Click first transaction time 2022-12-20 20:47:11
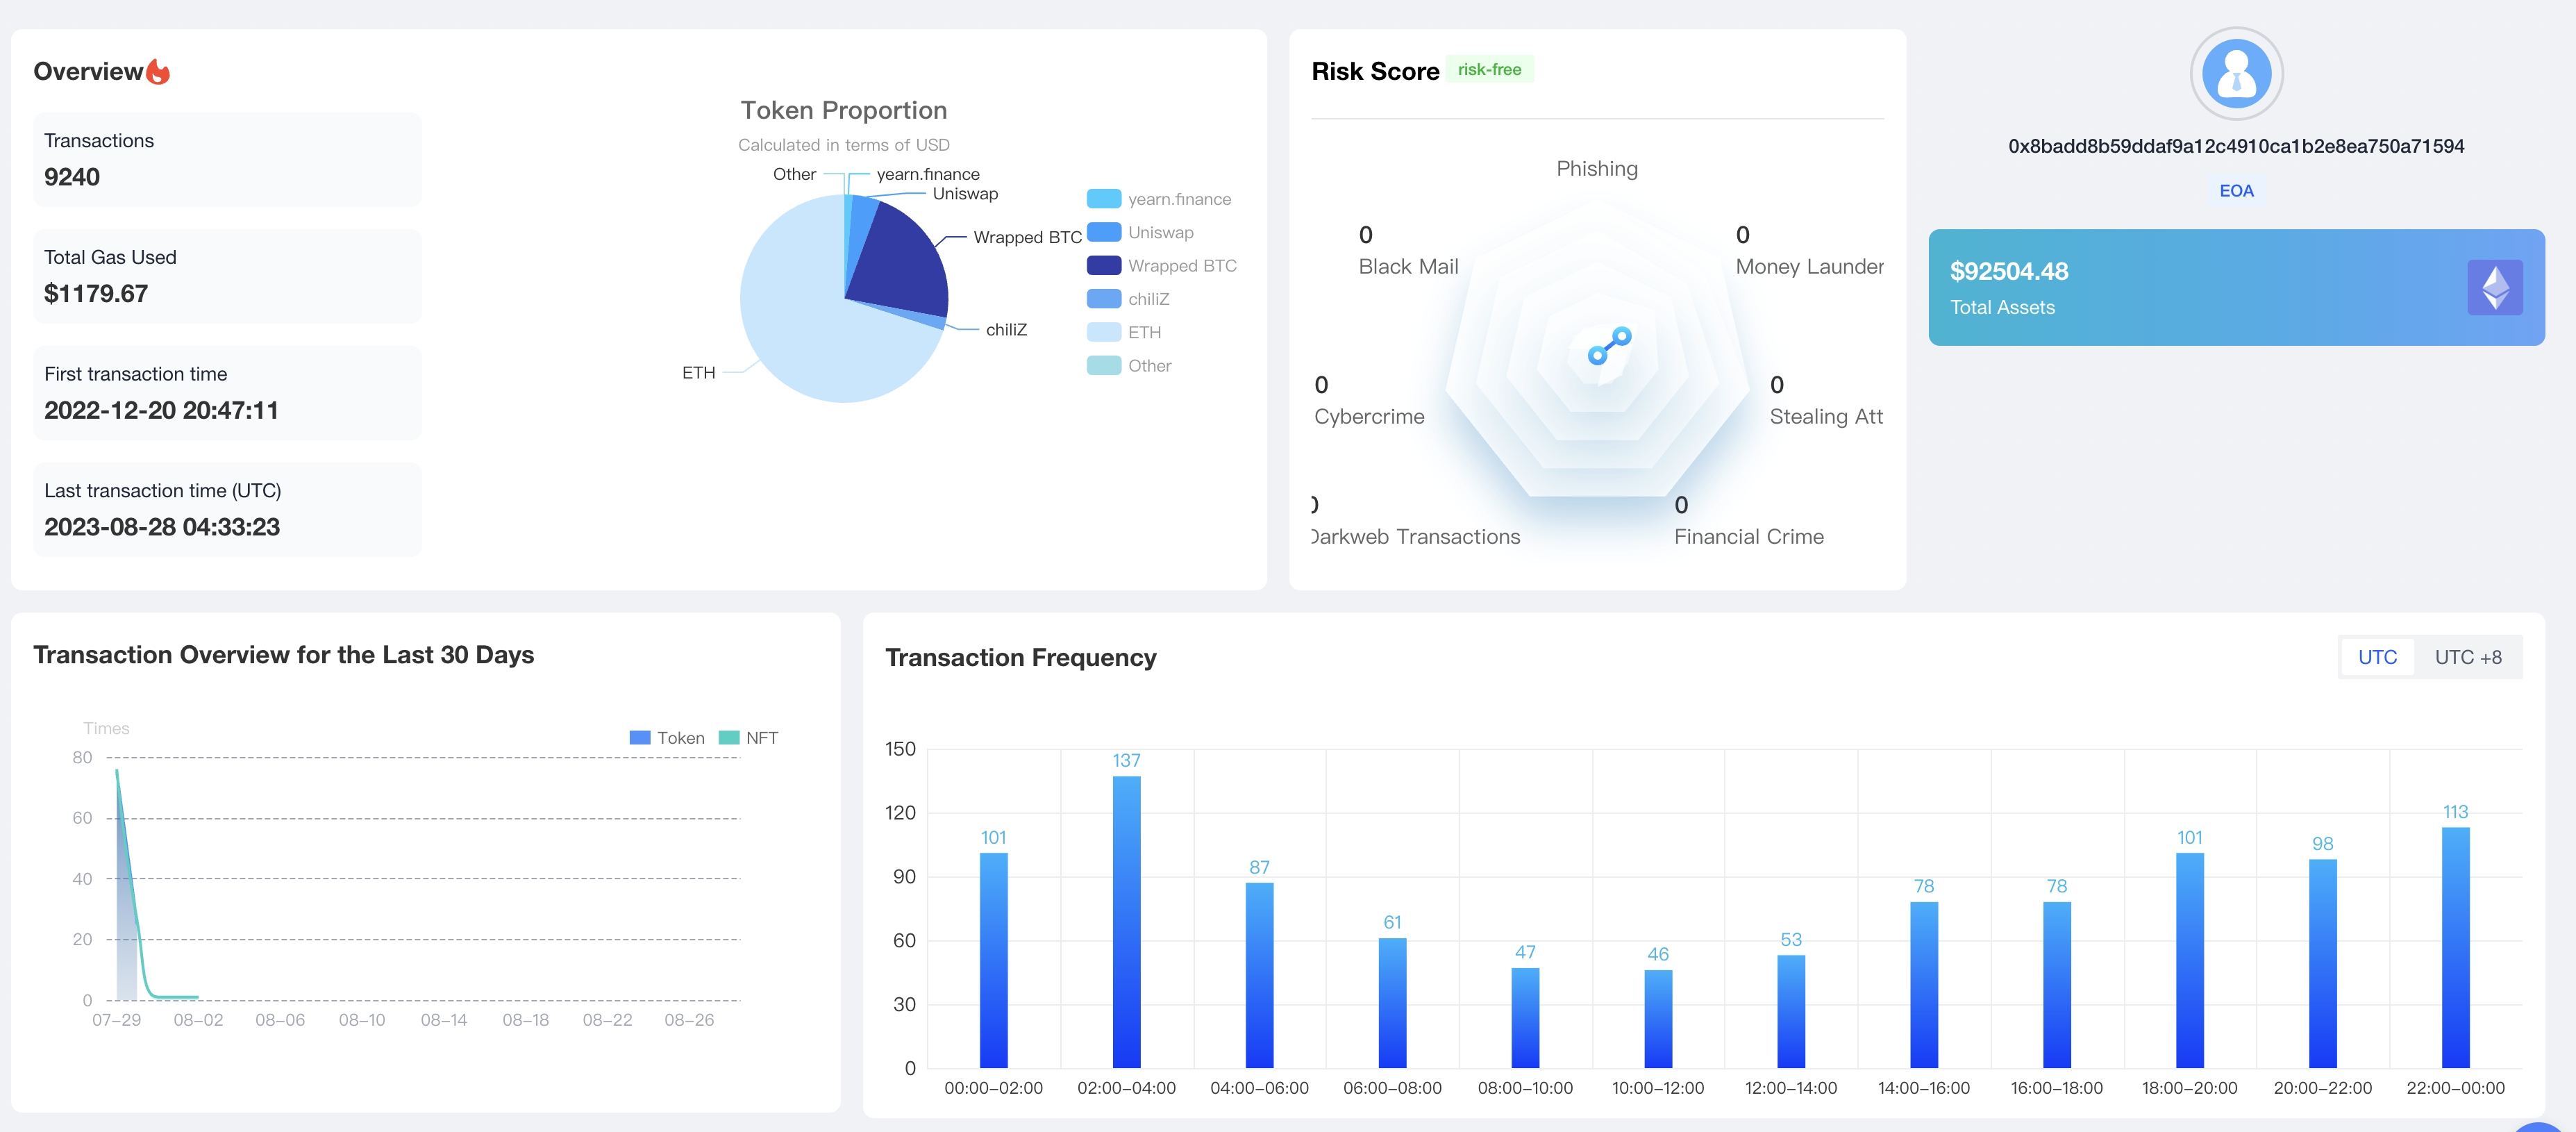 click(161, 410)
